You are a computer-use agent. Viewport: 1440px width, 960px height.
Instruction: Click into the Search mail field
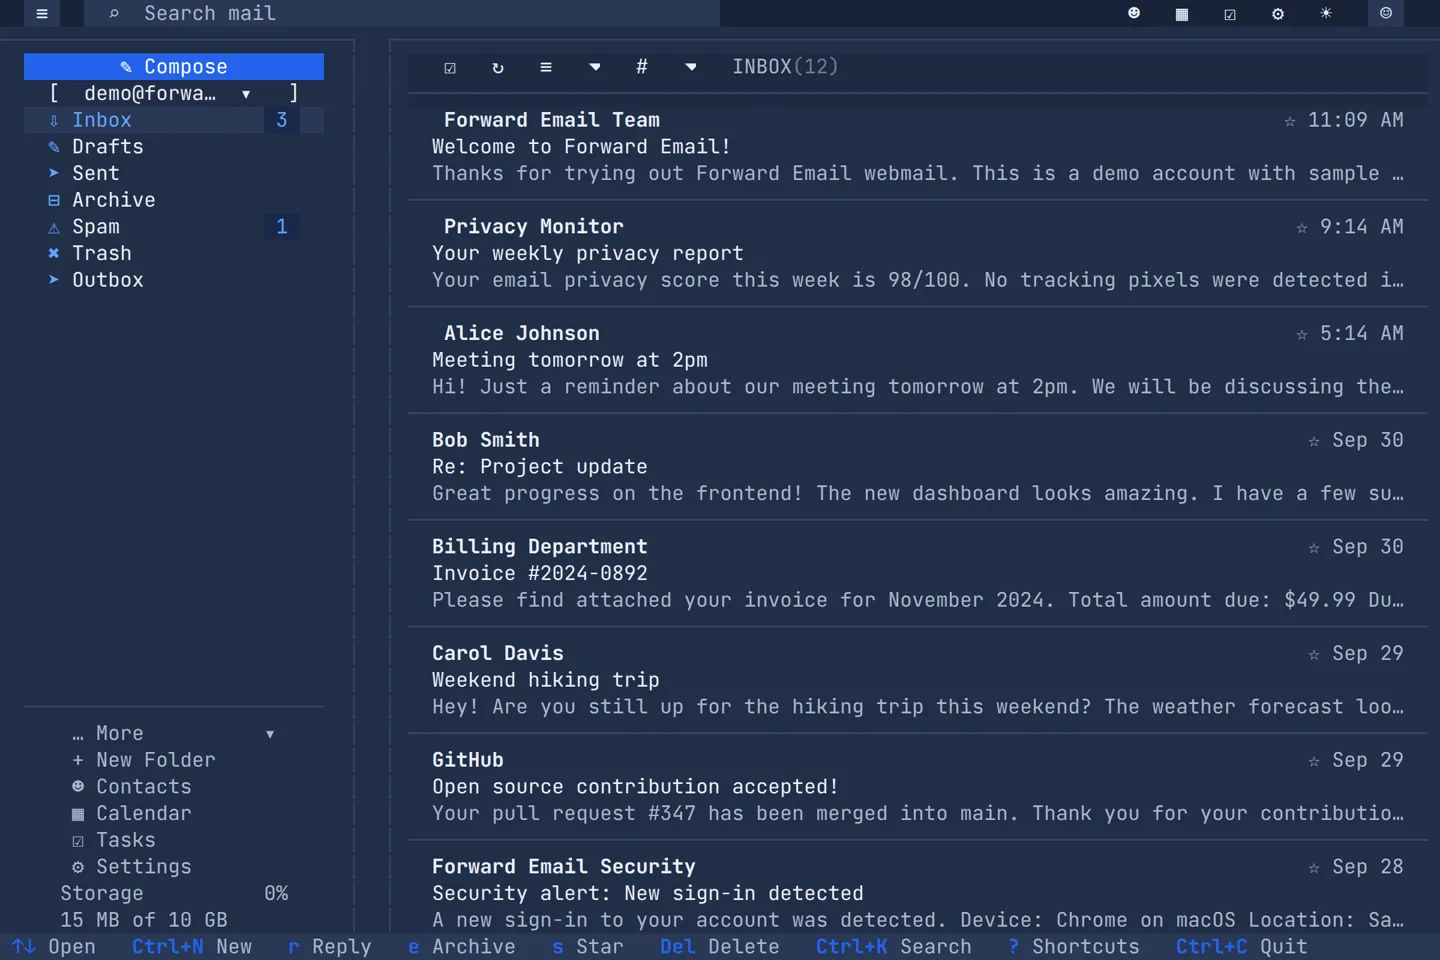tap(402, 13)
